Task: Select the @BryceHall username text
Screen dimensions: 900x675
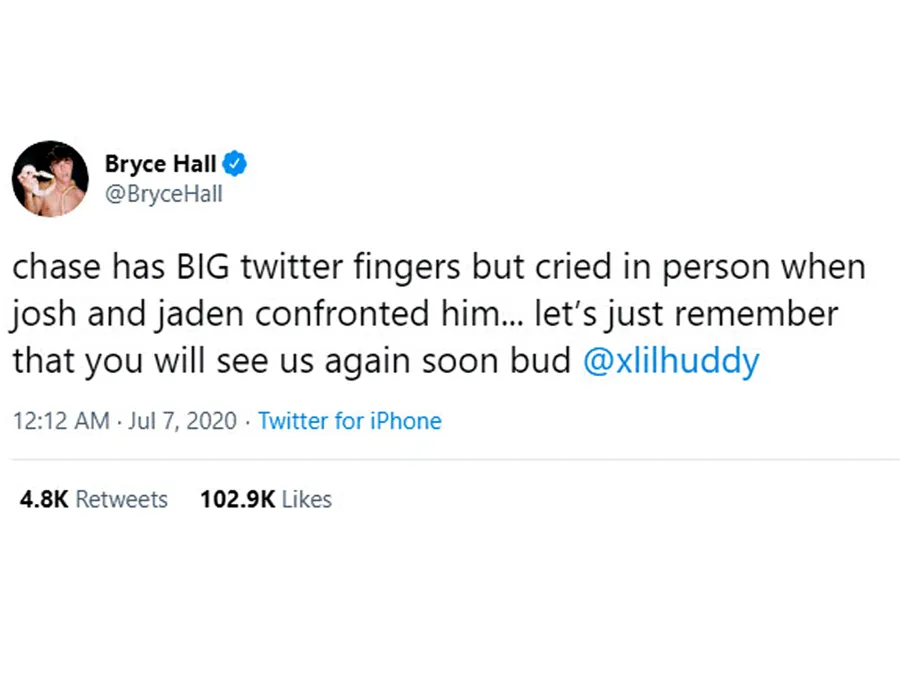Action: pyautogui.click(x=163, y=194)
